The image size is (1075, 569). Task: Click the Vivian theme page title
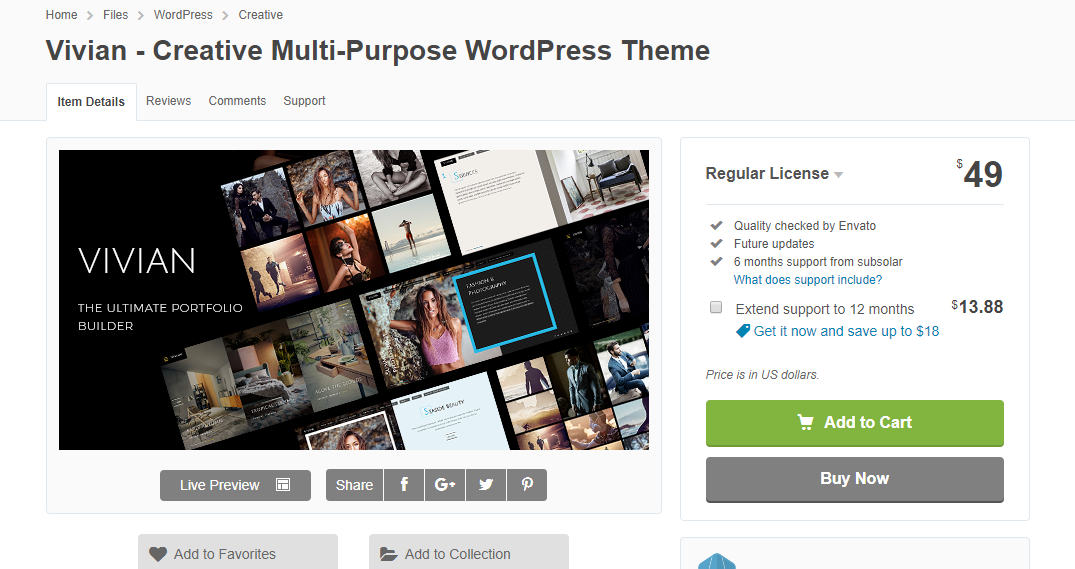coord(378,51)
